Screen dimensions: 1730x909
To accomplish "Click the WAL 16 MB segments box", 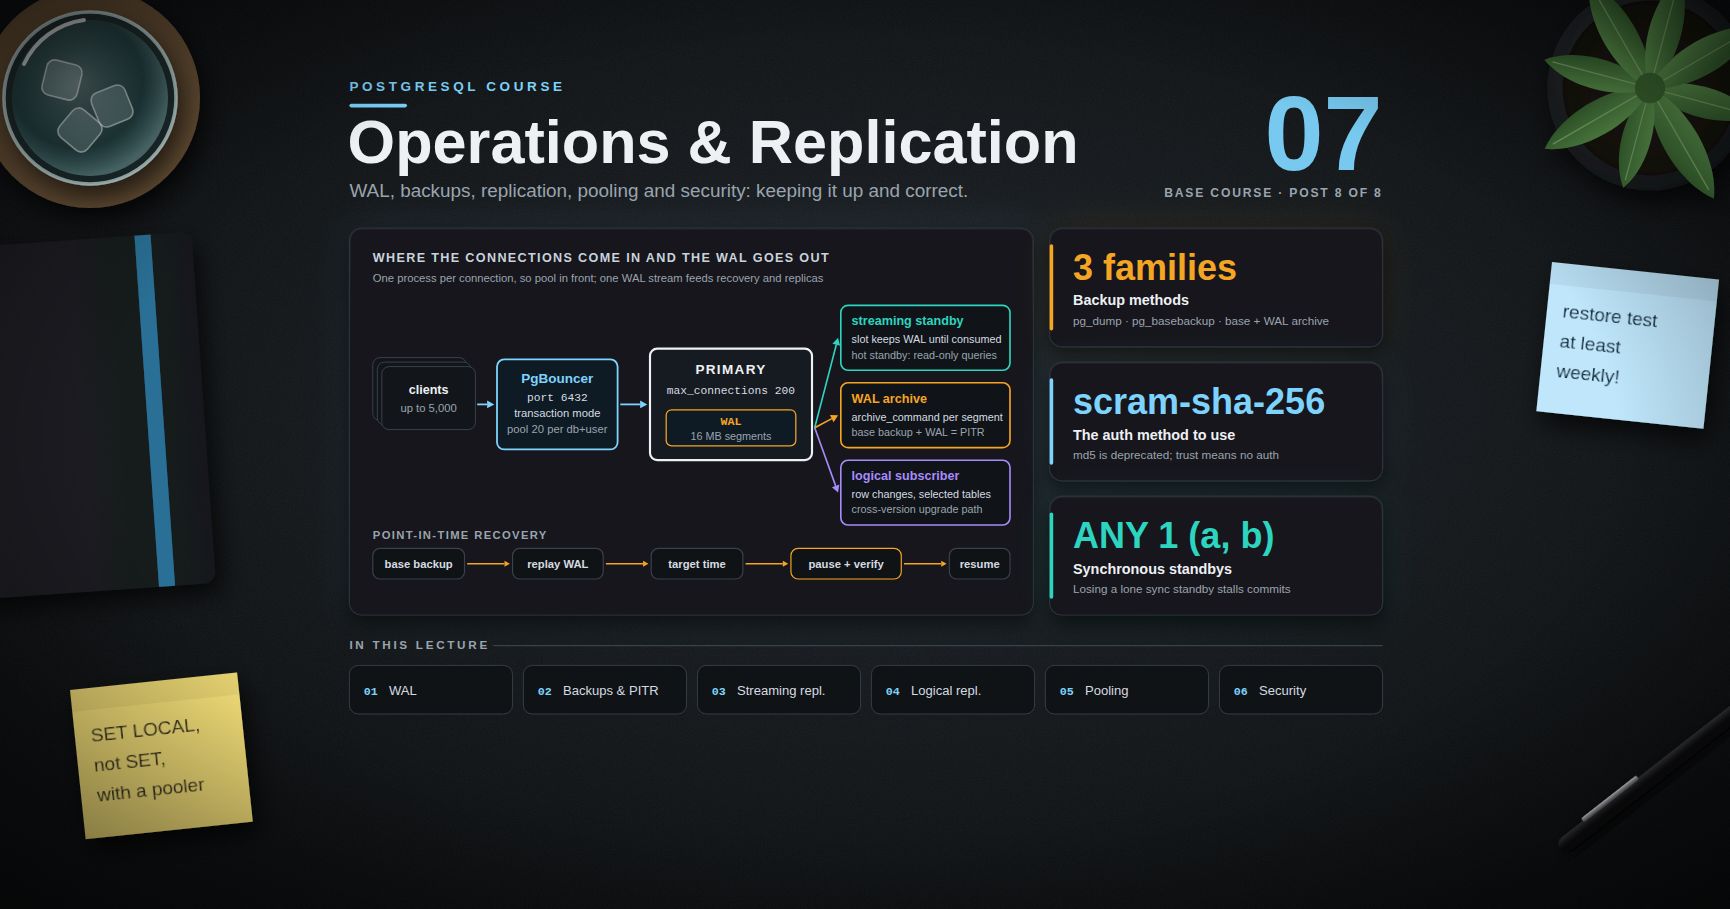I will pos(731,428).
